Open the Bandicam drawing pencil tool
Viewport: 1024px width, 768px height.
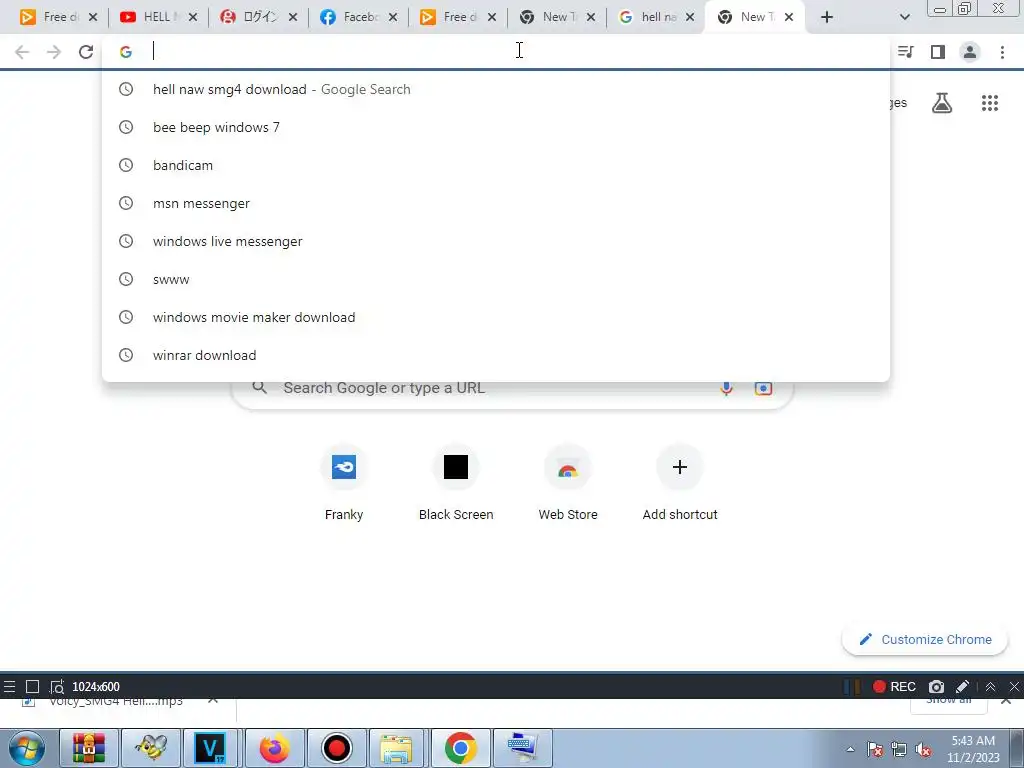pyautogui.click(x=962, y=686)
